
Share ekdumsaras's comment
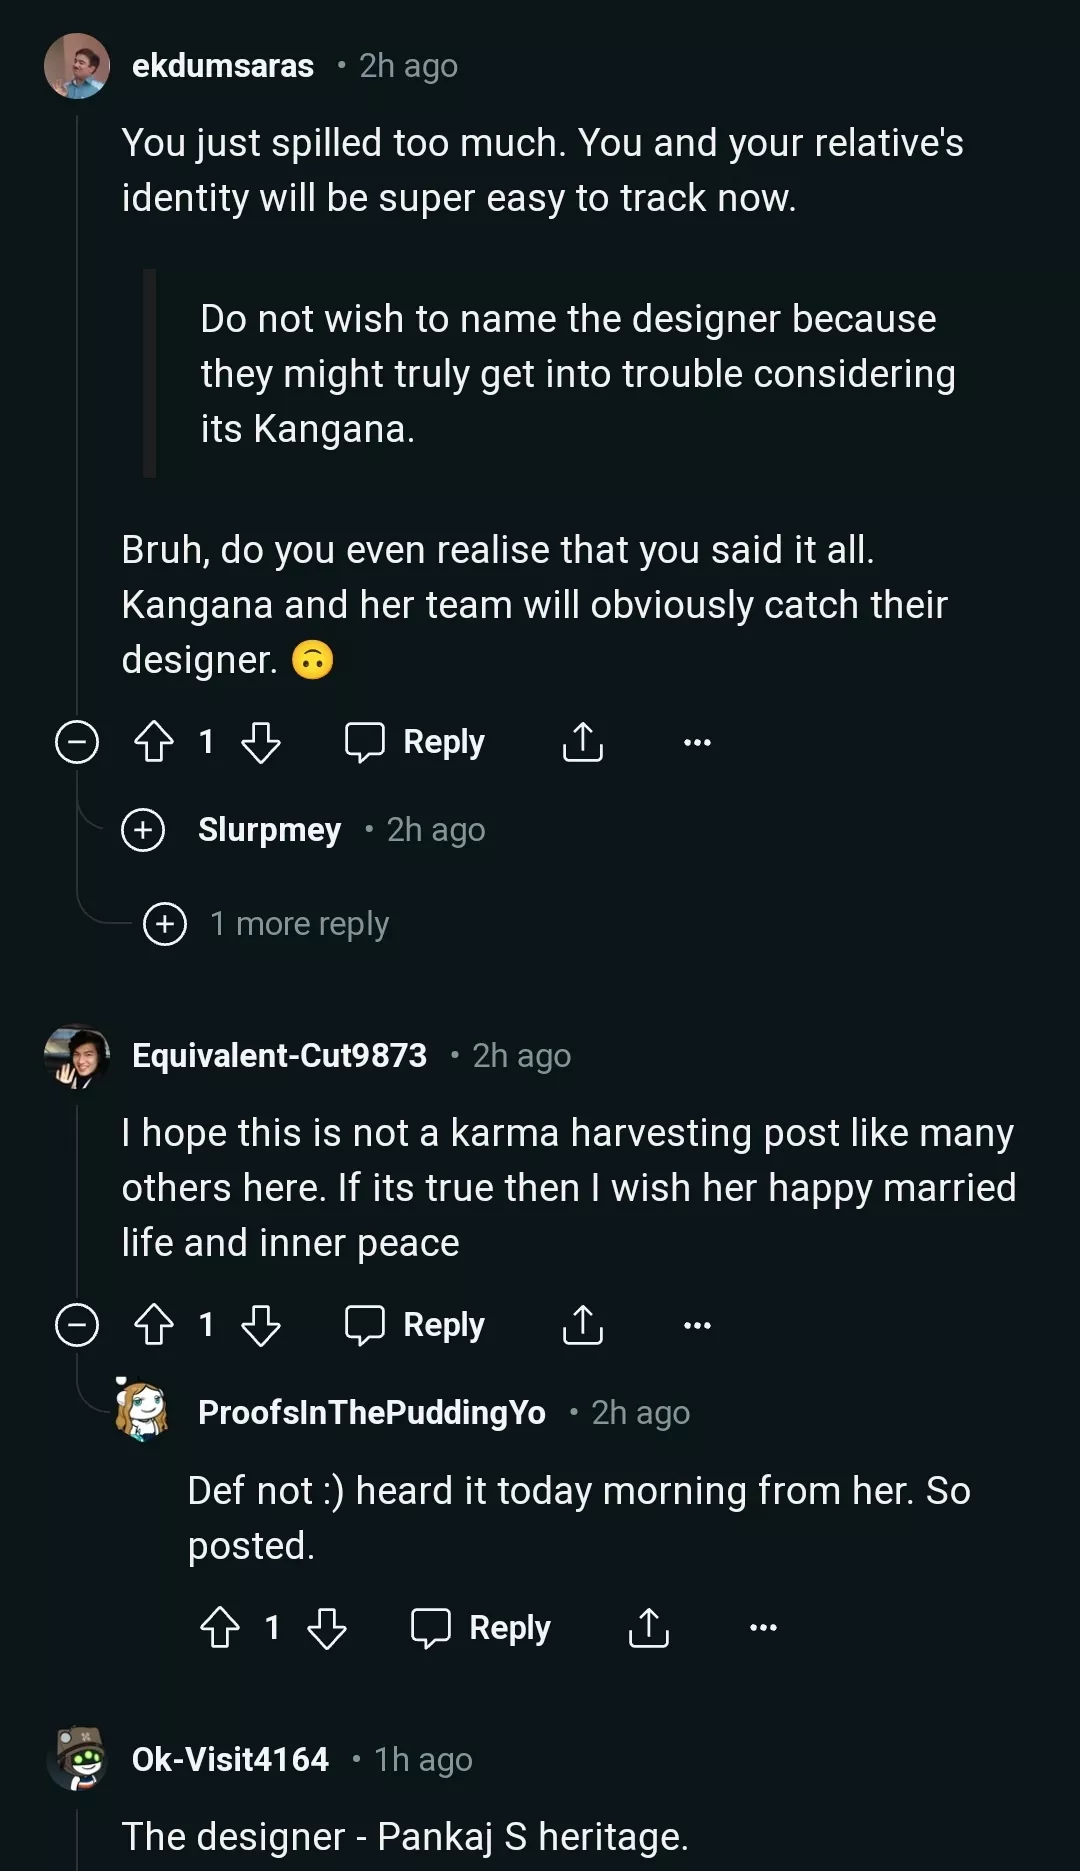582,742
